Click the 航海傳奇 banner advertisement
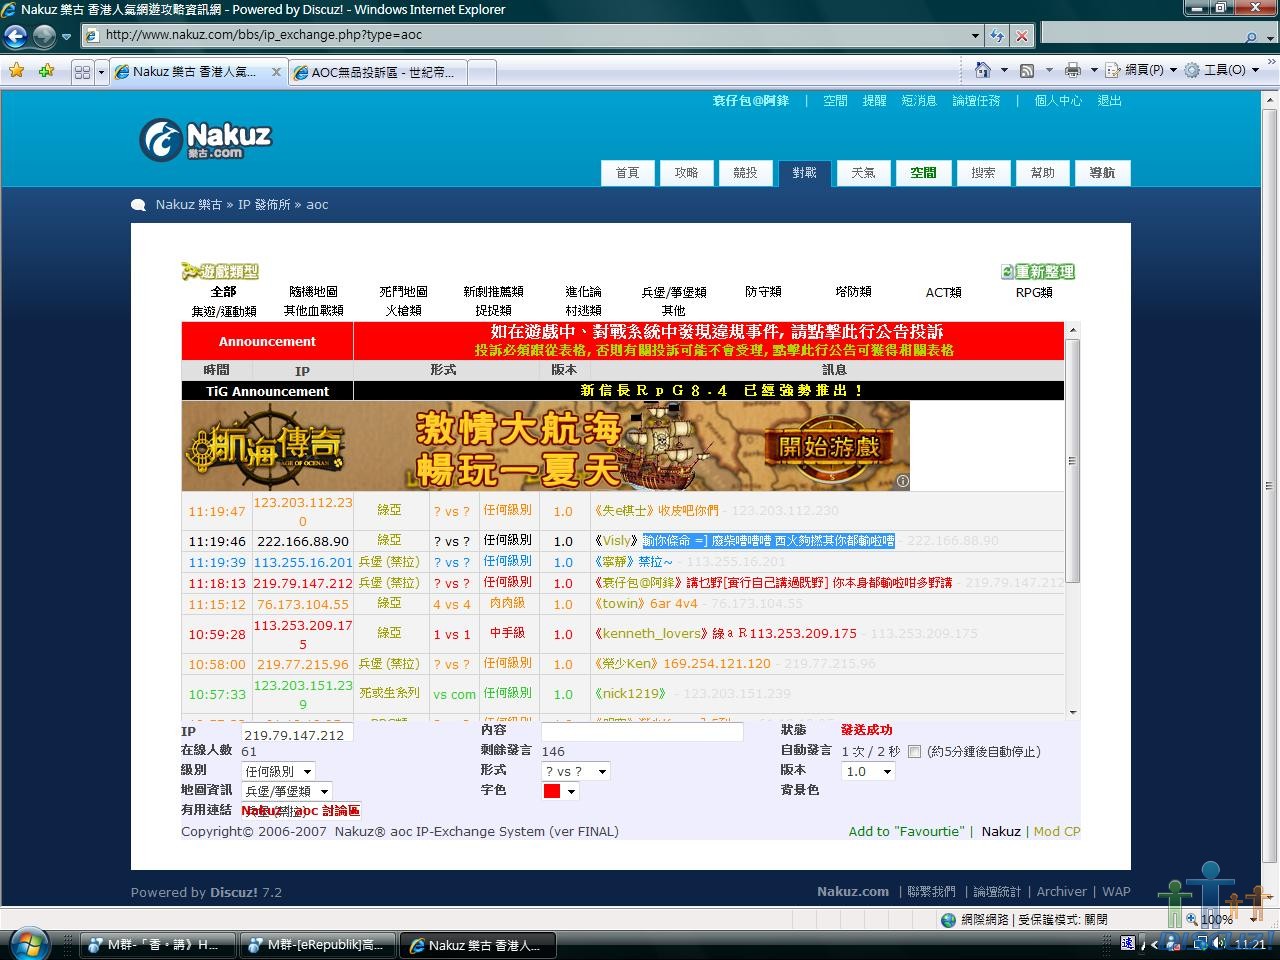 pos(546,446)
